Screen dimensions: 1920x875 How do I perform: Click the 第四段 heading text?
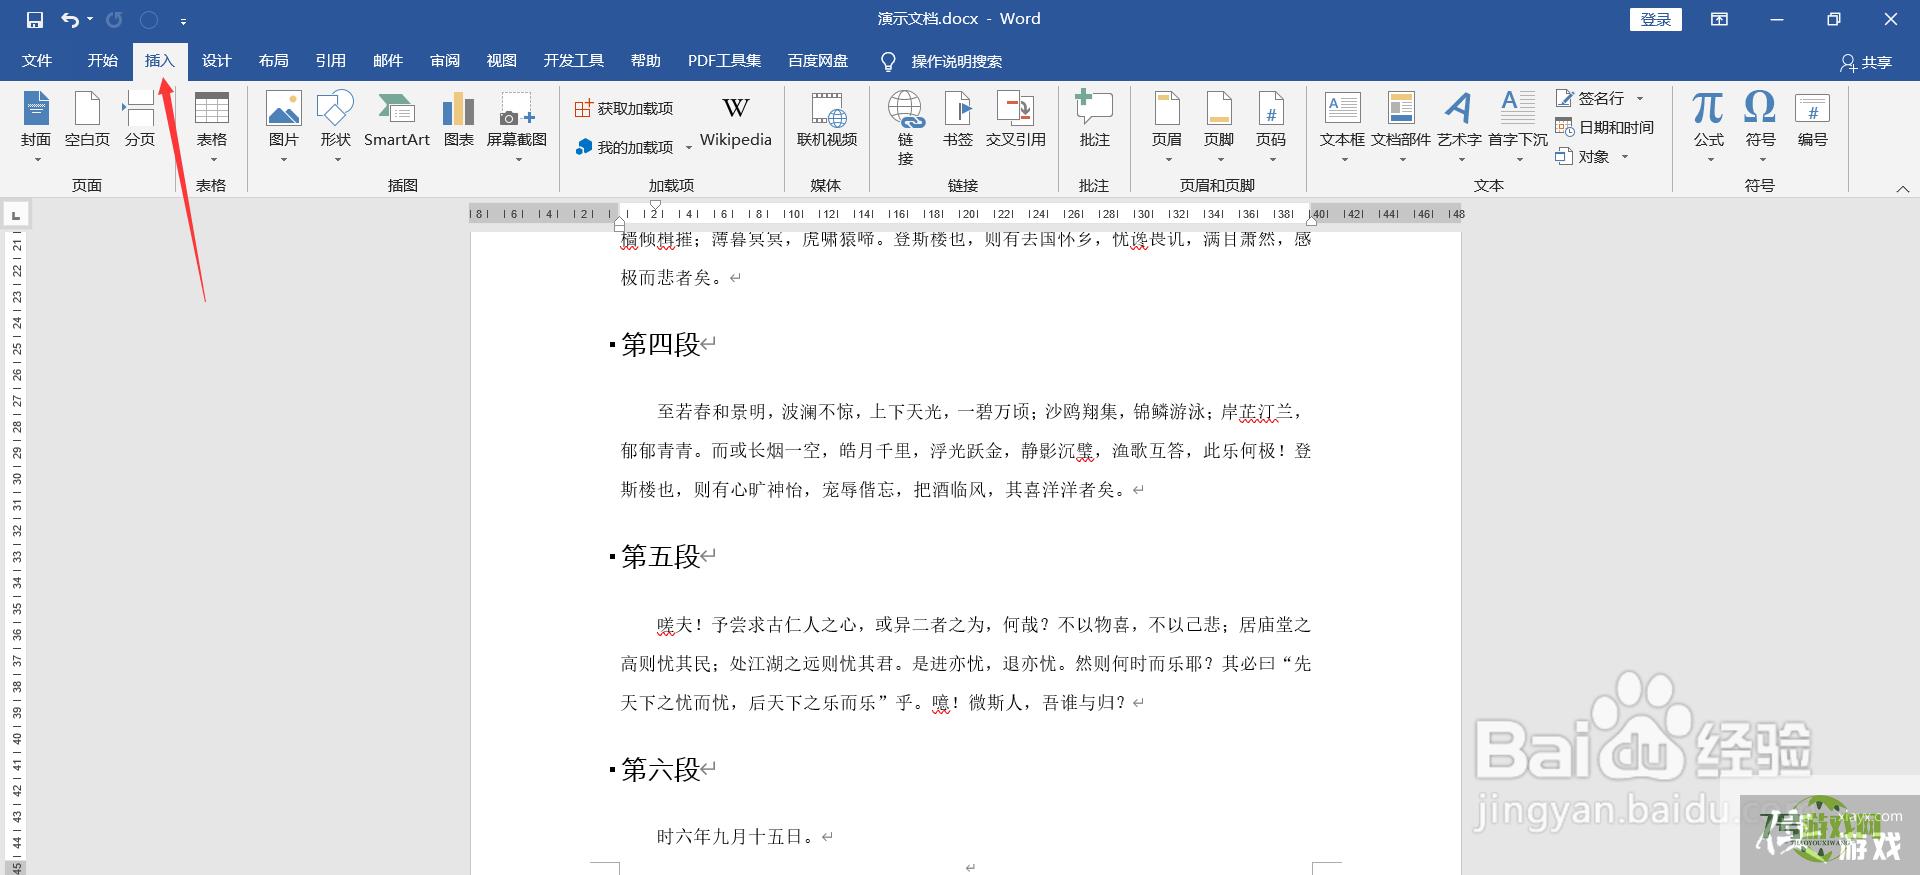pos(660,345)
